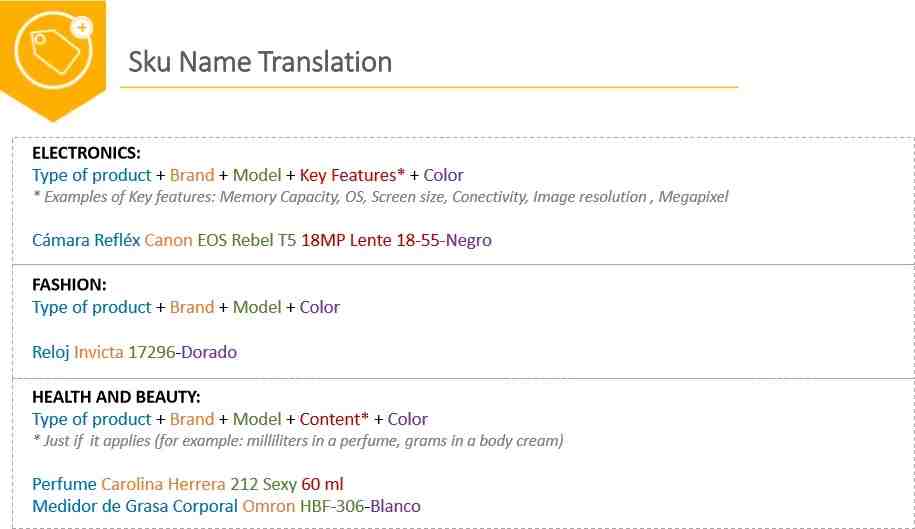Click the 'Just if it applies' footnote
Viewport: 915px width, 529px height.
tap(298, 441)
